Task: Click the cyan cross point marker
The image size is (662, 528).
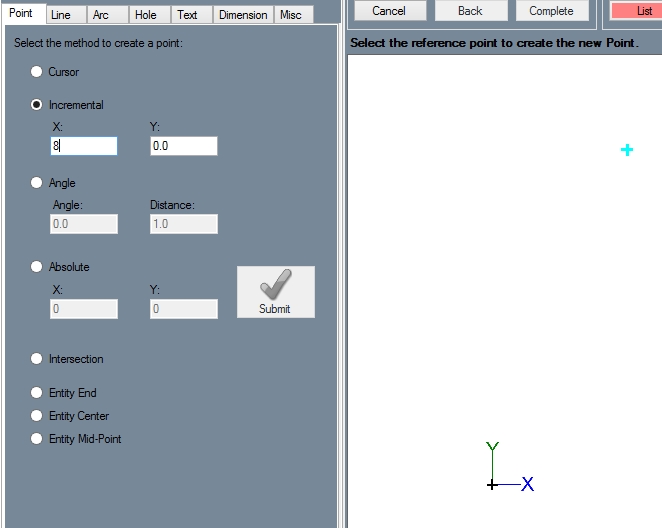Action: pos(627,150)
